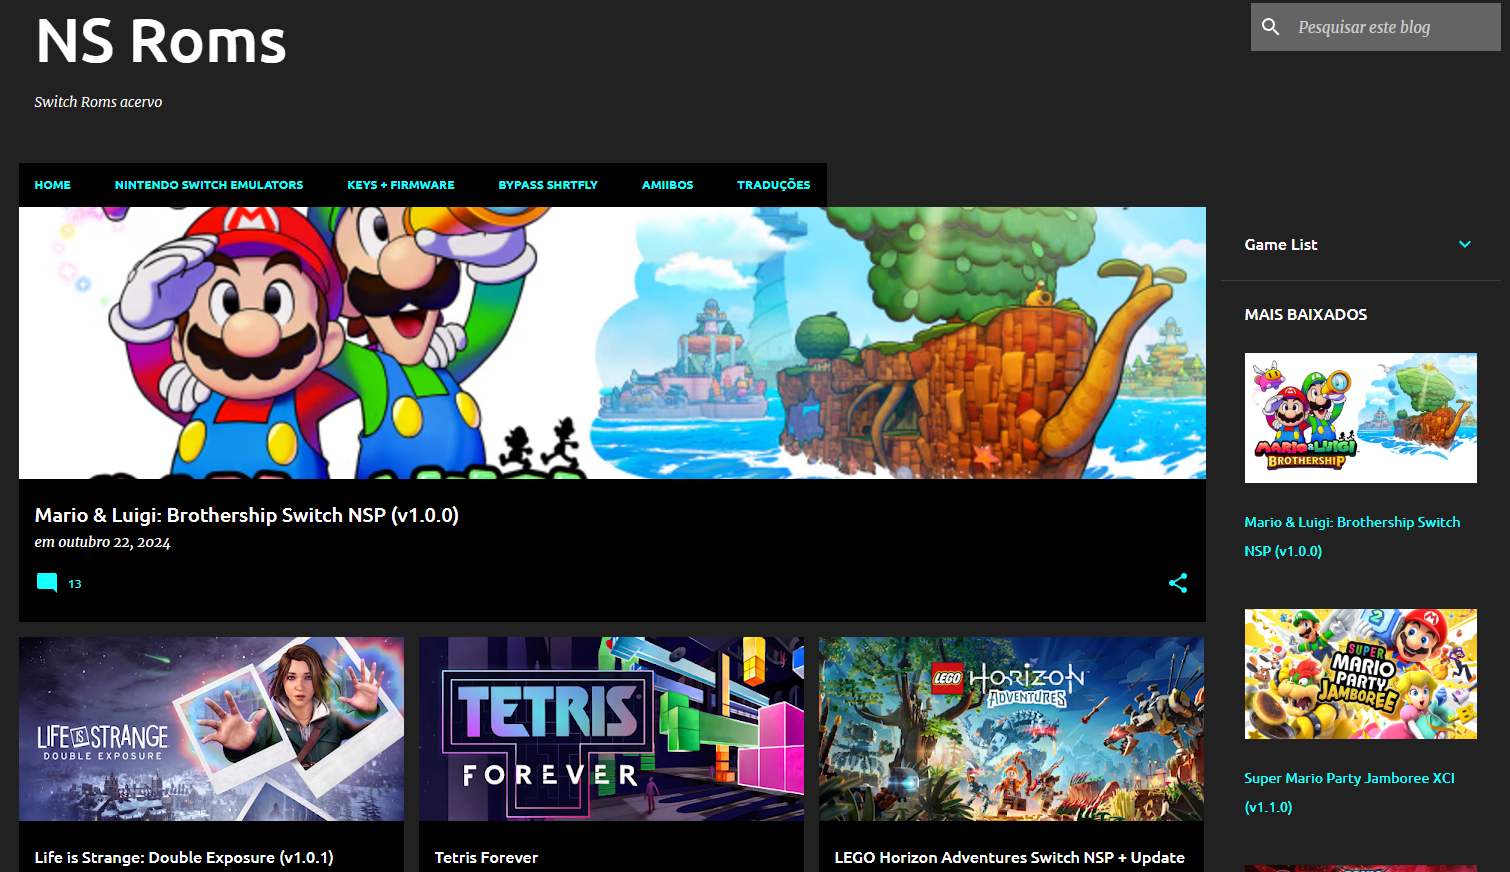Select the Amiibos menu item
The width and height of the screenshot is (1510, 872).
tap(667, 185)
